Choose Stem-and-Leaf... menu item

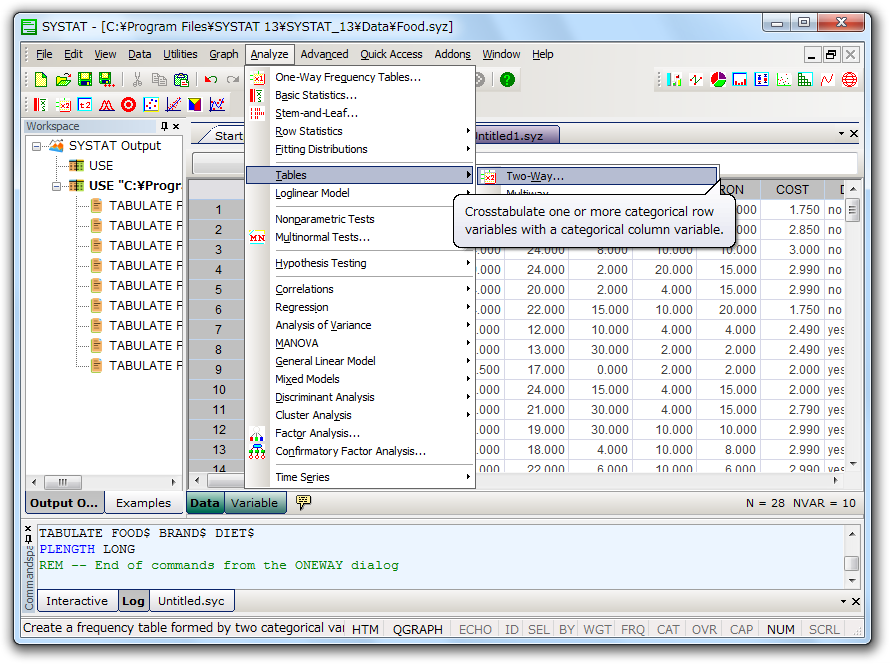[x=360, y=114]
